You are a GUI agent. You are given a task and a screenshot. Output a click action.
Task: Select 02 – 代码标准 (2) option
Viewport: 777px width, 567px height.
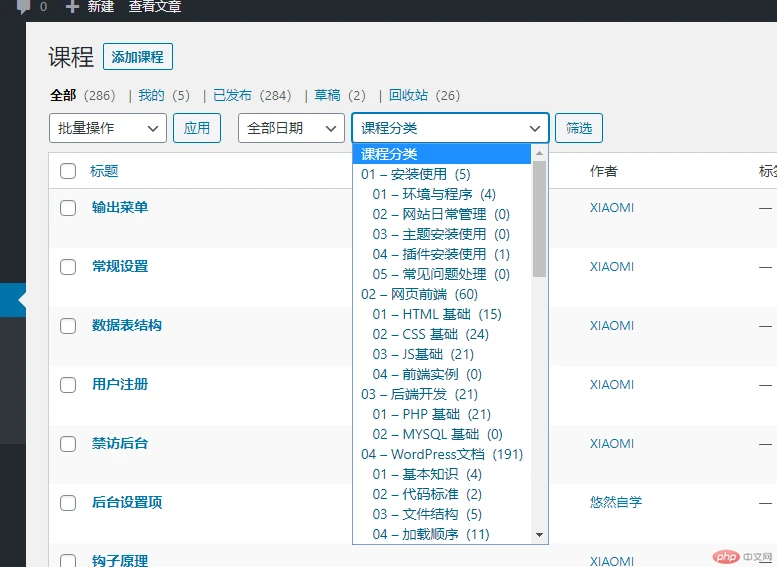[442, 494]
